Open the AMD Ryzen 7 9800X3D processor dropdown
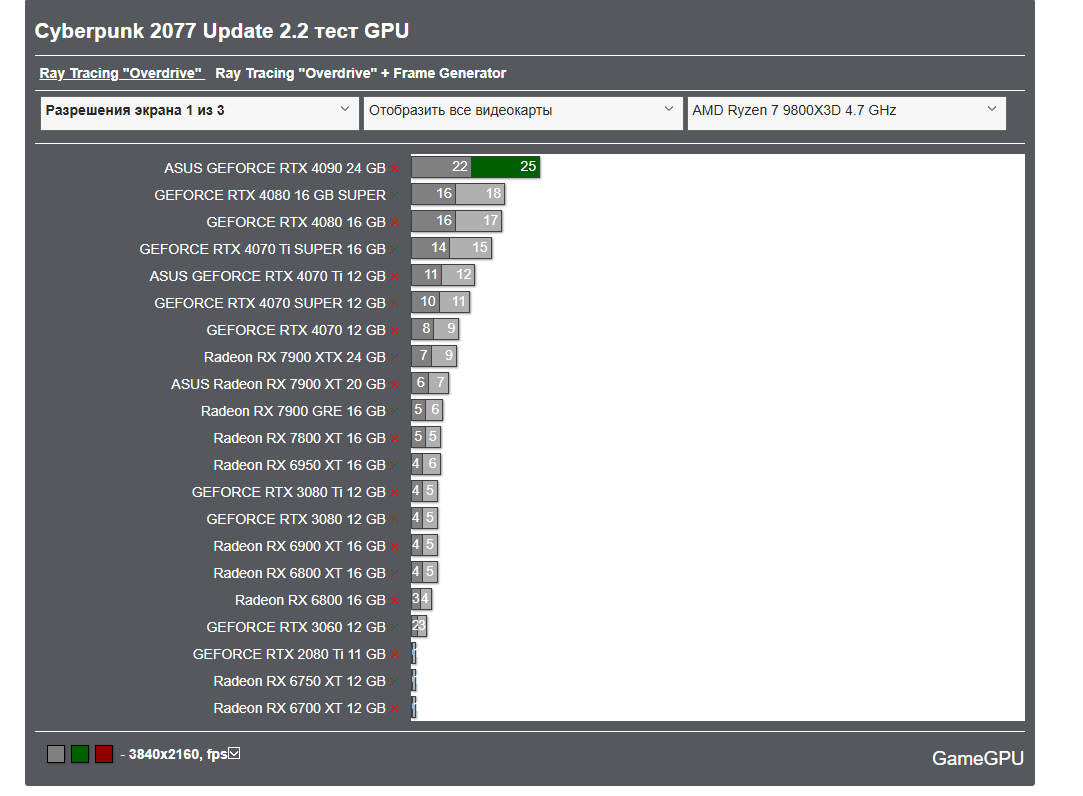 (847, 113)
